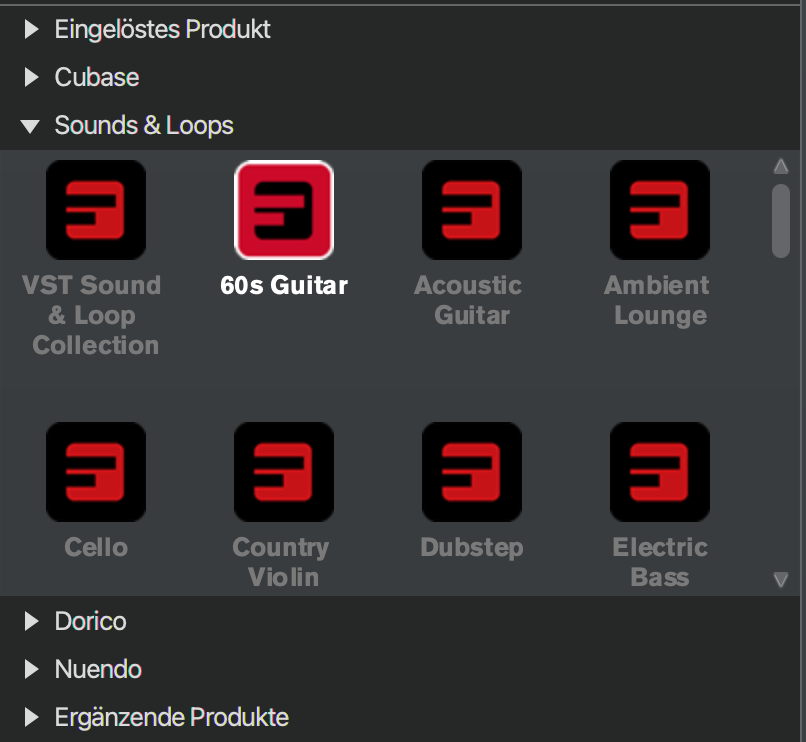
Task: Expand the Dorico section triangle
Action: click(x=31, y=621)
